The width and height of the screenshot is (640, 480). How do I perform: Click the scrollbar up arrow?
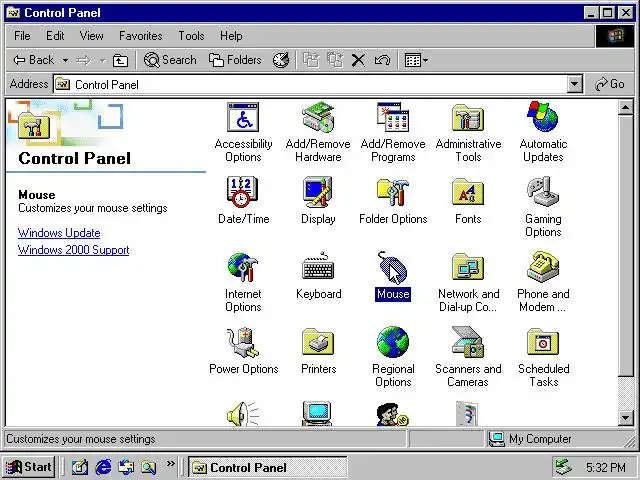(x=625, y=107)
